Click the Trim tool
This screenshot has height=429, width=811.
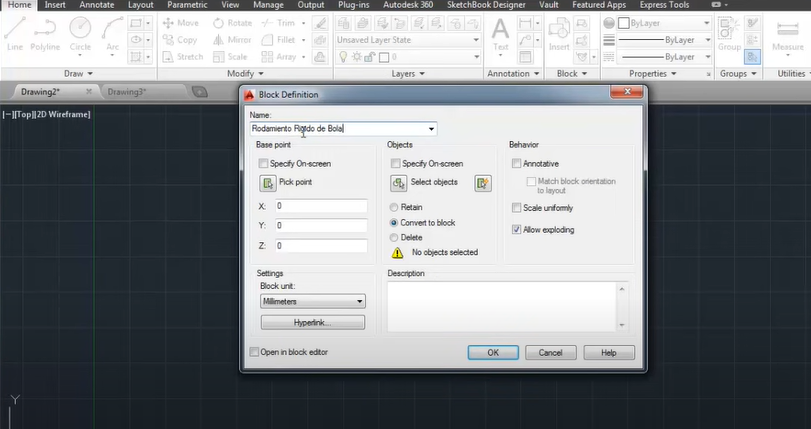coord(278,23)
